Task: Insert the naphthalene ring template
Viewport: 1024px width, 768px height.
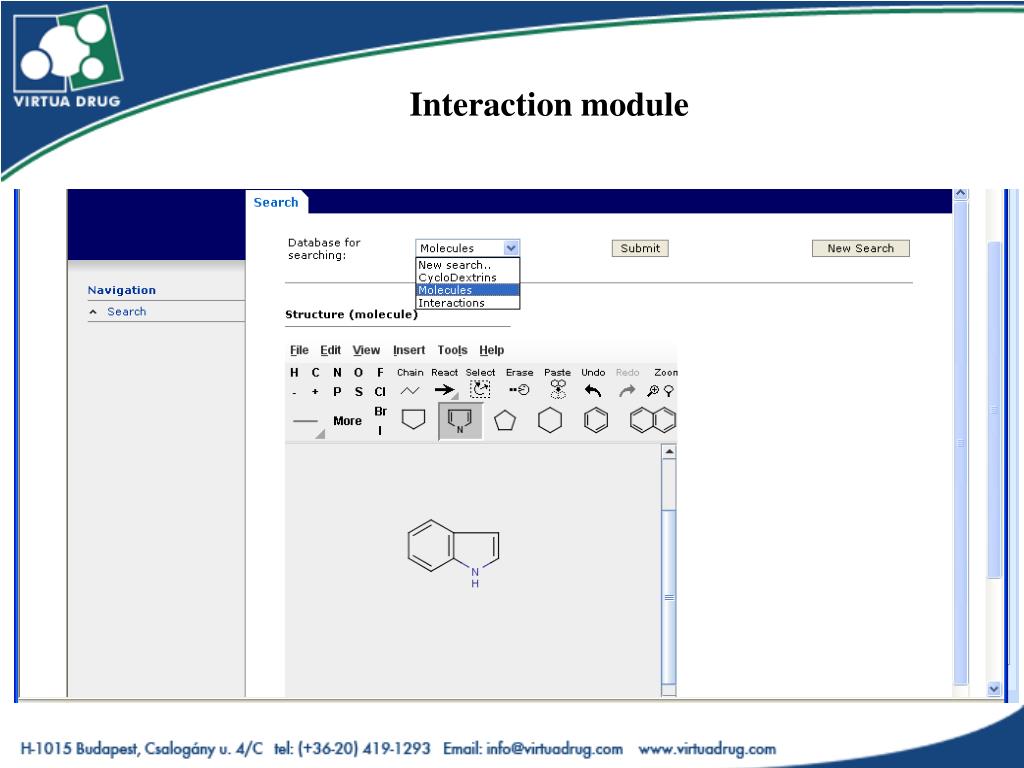Action: [x=652, y=421]
